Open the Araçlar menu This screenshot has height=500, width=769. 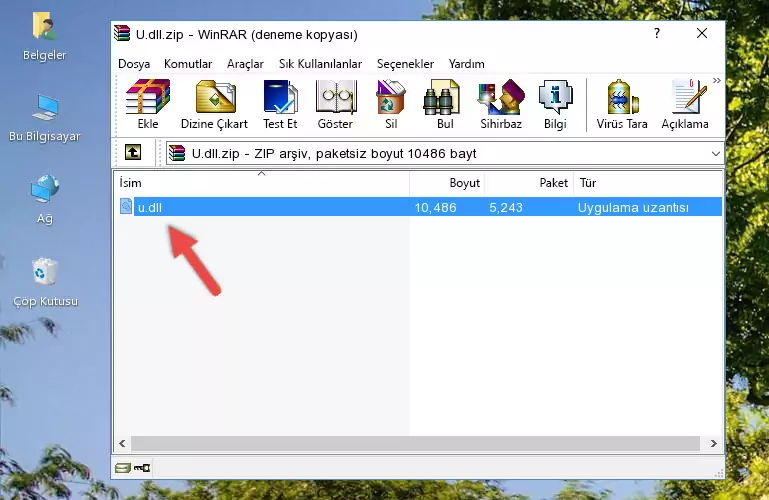pyautogui.click(x=245, y=64)
